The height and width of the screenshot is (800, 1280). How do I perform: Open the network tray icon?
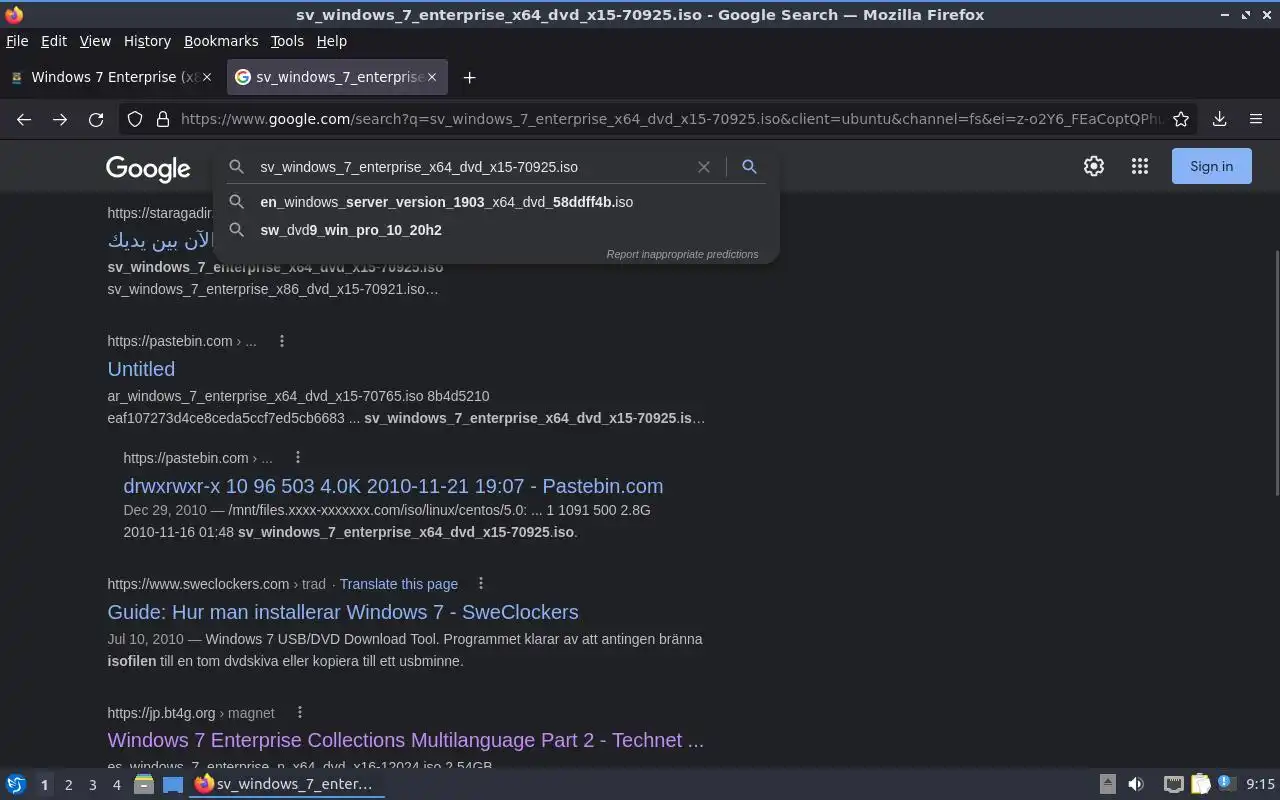coord(1173,784)
